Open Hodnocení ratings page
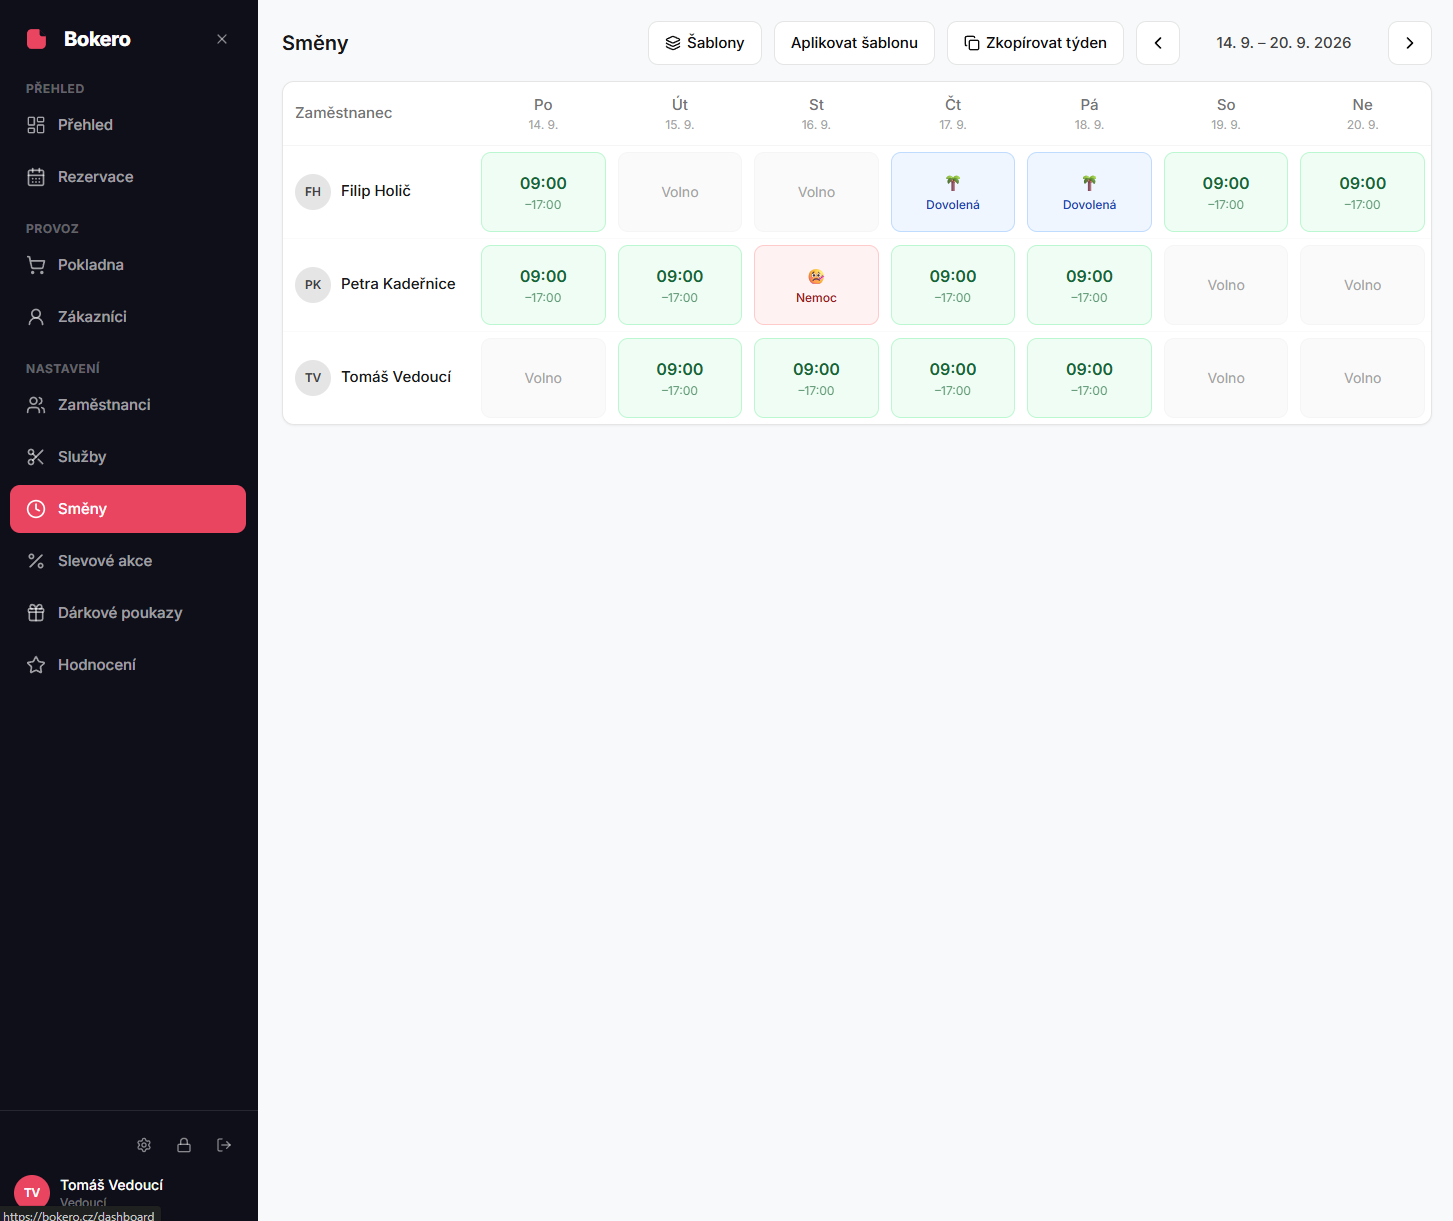This screenshot has width=1453, height=1221. pyautogui.click(x=128, y=665)
